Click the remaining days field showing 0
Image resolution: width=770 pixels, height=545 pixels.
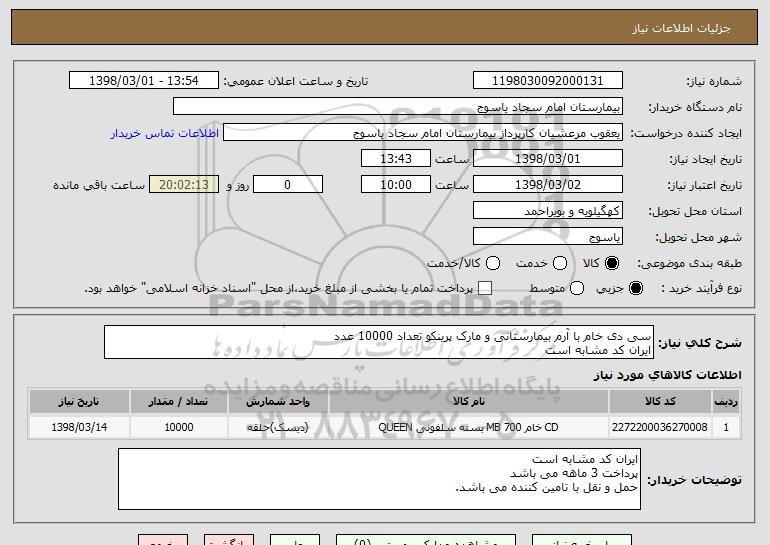tap(288, 185)
